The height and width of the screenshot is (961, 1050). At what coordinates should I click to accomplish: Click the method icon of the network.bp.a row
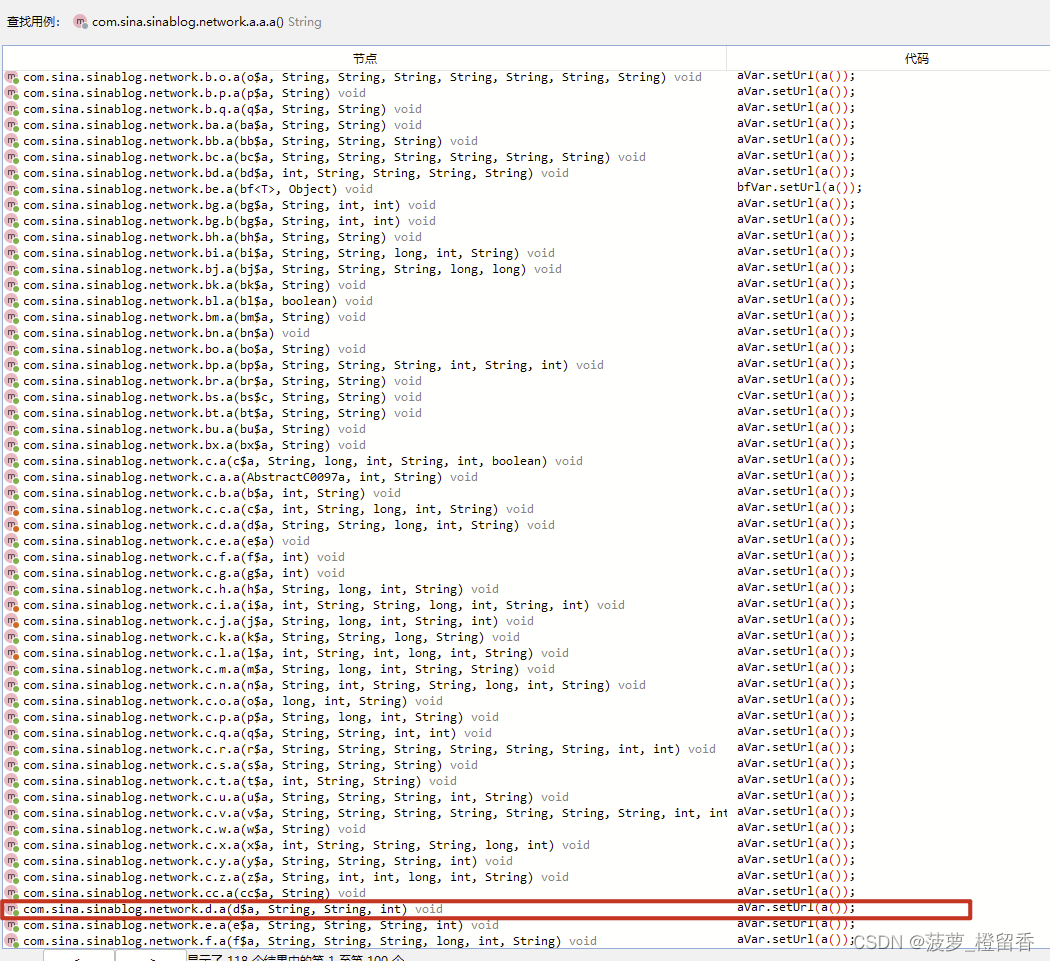[x=12, y=366]
